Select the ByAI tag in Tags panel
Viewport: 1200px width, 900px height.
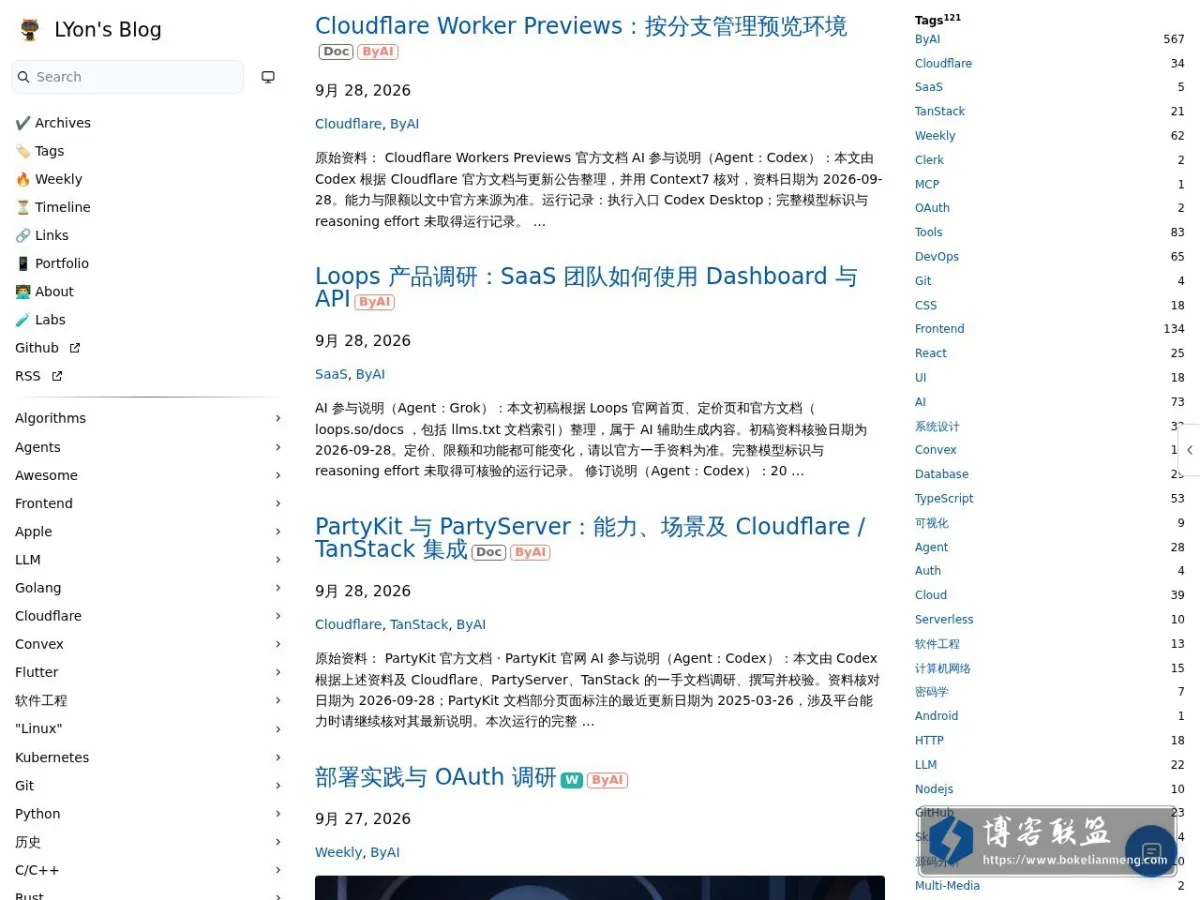coord(927,39)
